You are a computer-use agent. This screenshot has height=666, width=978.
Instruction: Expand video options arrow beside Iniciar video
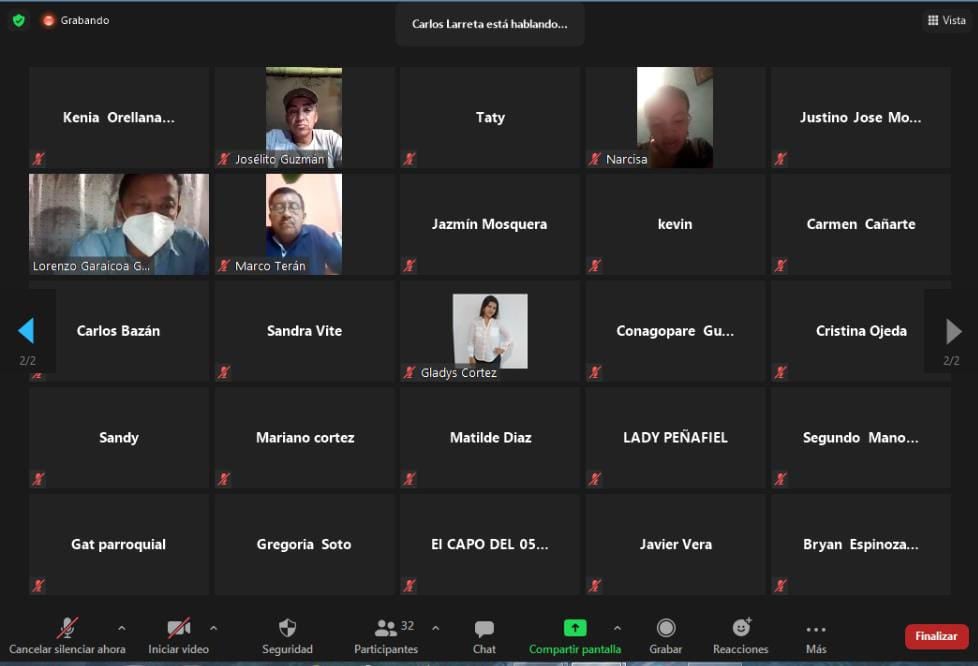pyautogui.click(x=213, y=628)
